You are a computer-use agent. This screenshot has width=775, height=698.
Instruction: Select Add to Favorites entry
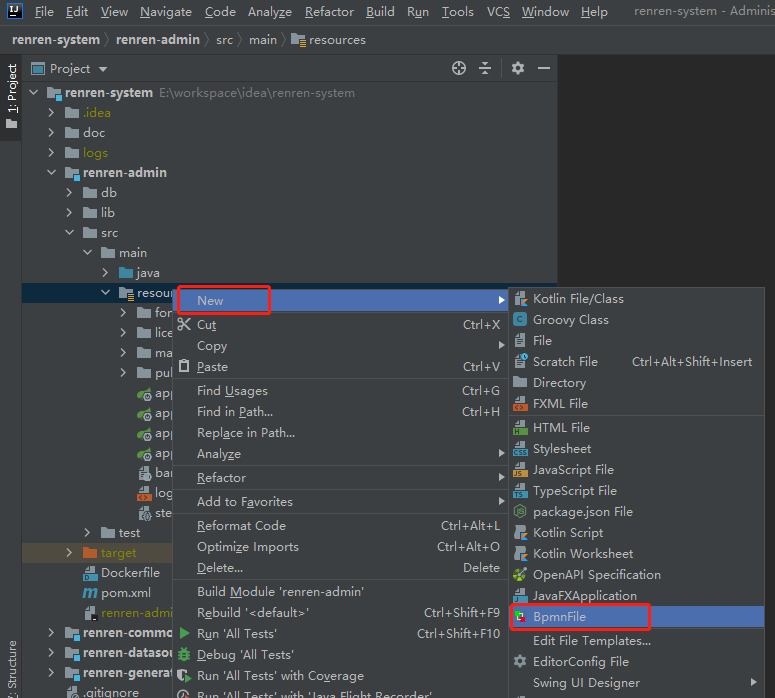(341, 502)
